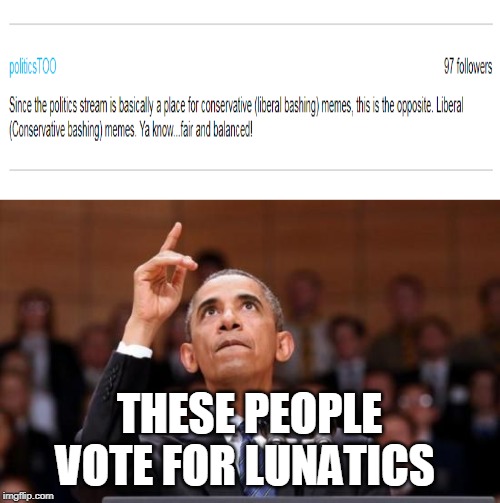
Task: Click the stream description starting 'Since the politics stream'
Action: tap(236, 118)
